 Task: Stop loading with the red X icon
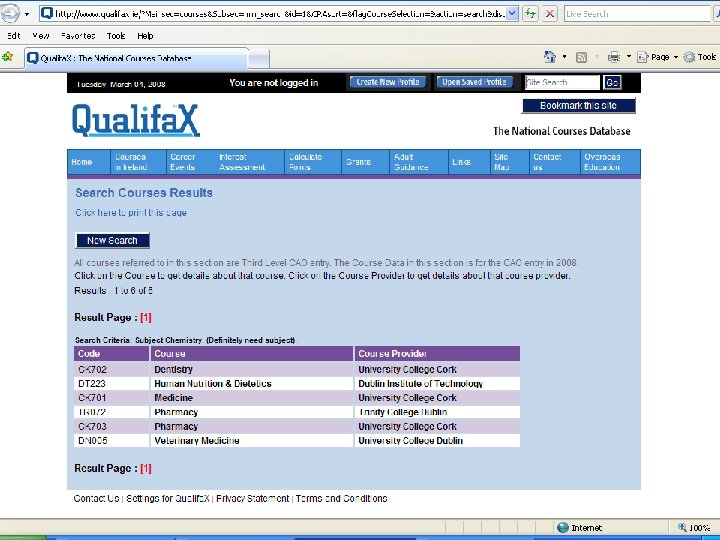[x=550, y=13]
